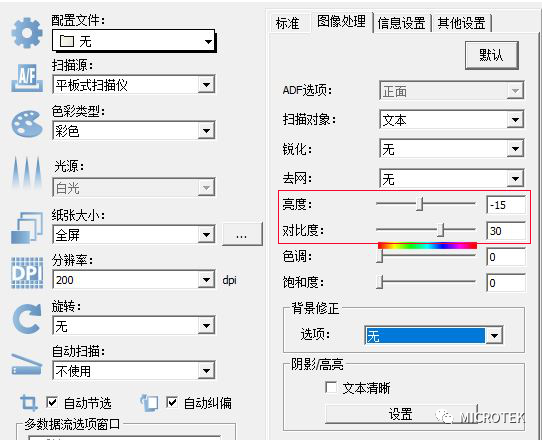Uncheck the 自动节选 checkbox
Image resolution: width=542 pixels, height=440 pixels.
point(52,402)
